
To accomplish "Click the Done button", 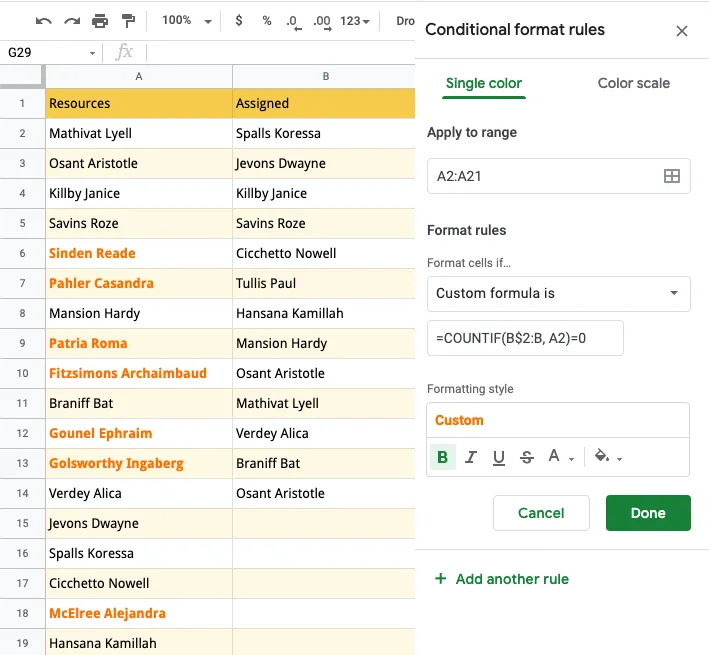I will tap(648, 513).
